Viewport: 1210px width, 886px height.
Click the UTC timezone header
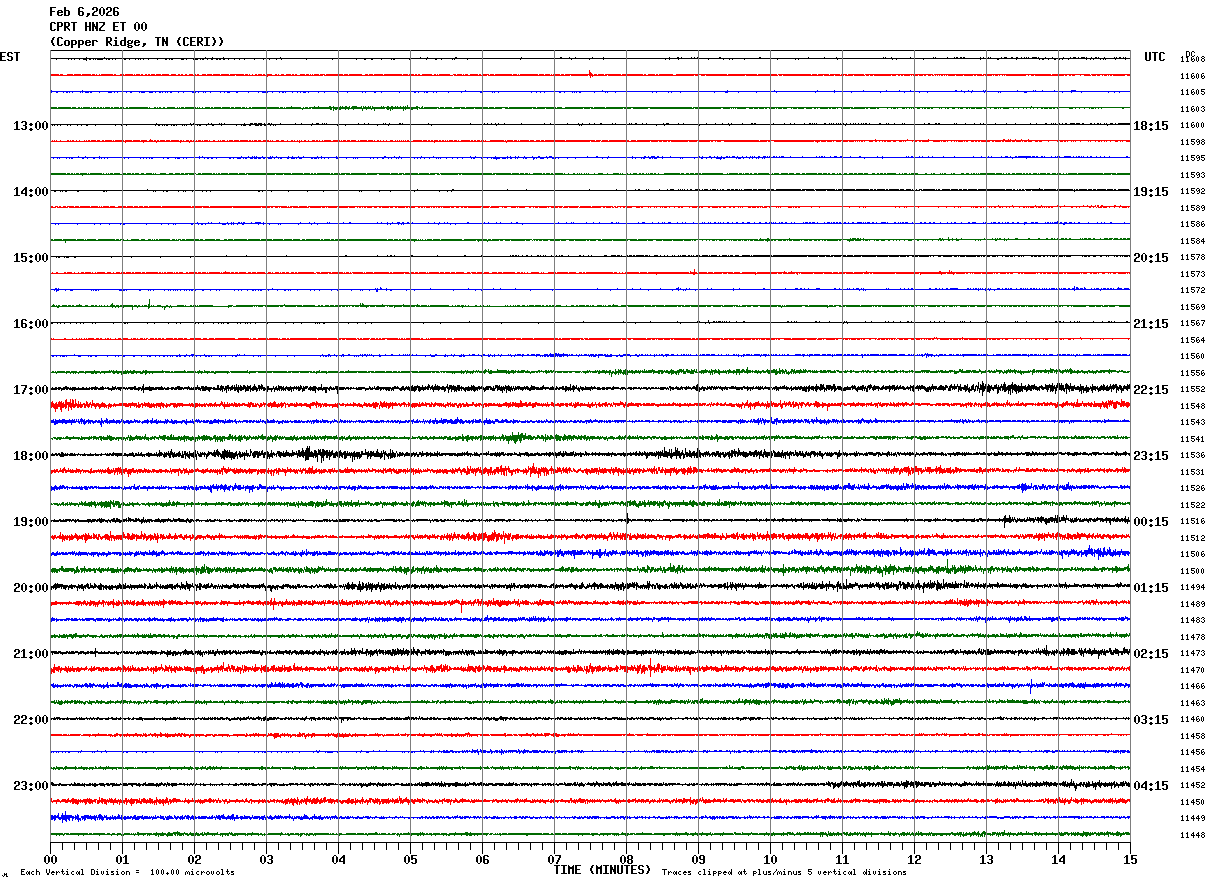tap(1155, 57)
